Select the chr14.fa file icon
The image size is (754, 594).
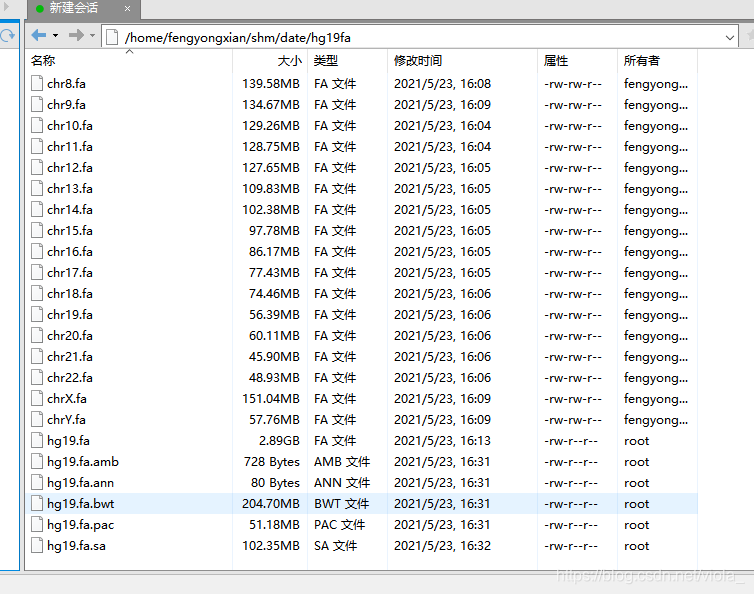click(37, 209)
